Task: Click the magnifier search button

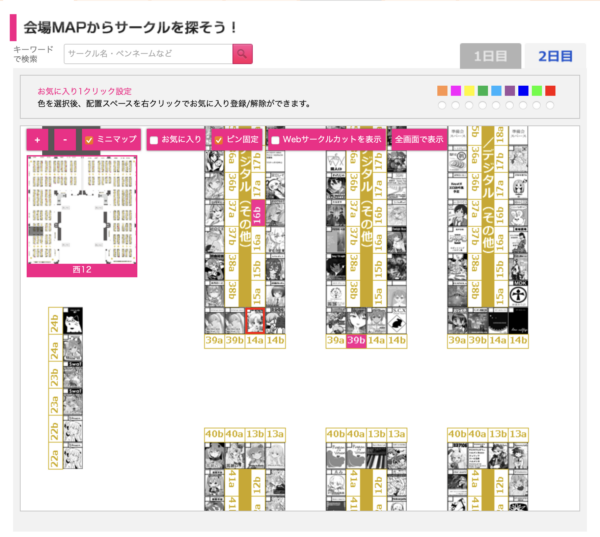Action: [242, 54]
